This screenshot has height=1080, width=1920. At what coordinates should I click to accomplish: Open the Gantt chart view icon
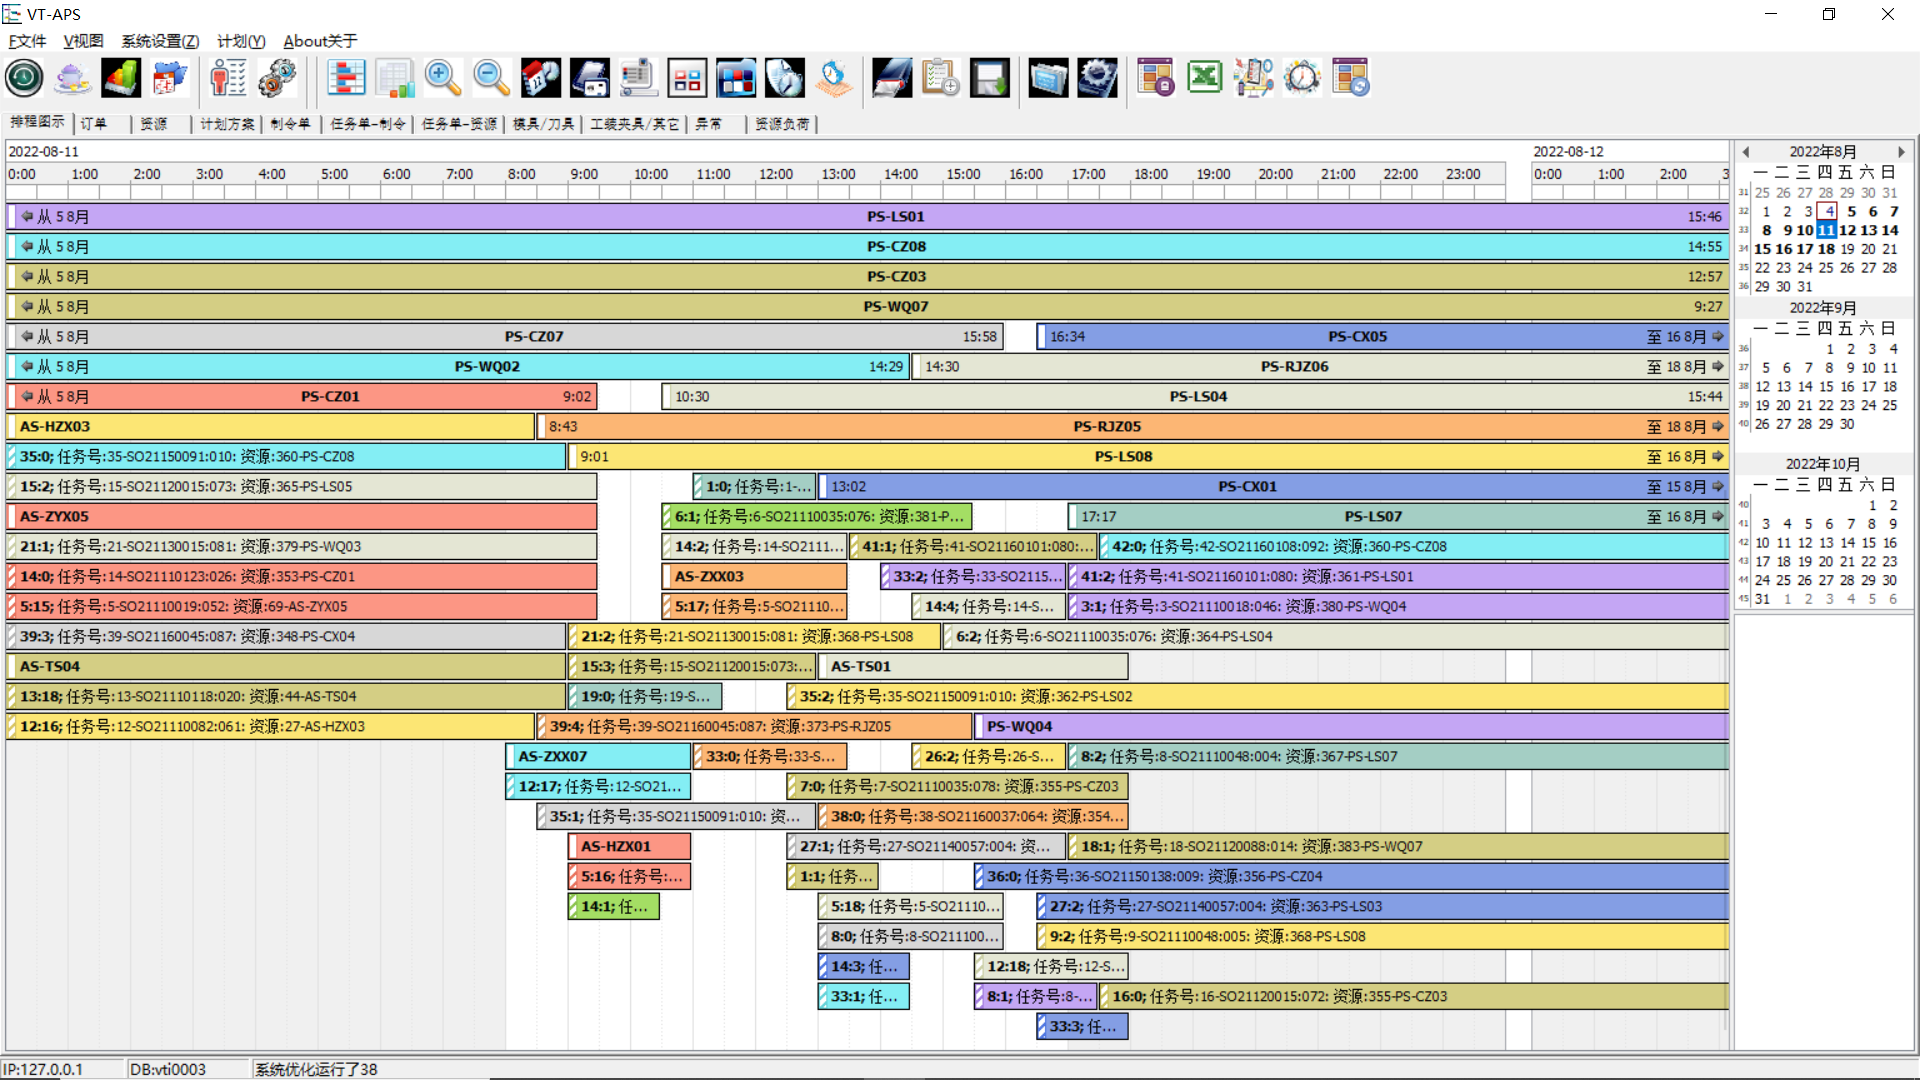coord(345,78)
